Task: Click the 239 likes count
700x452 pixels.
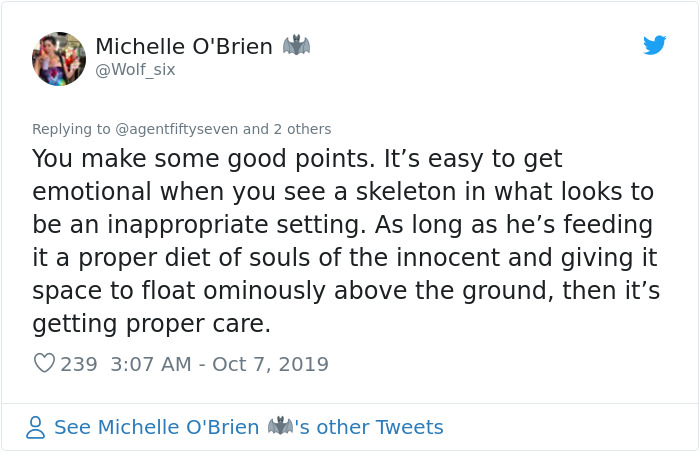Action: [79, 364]
